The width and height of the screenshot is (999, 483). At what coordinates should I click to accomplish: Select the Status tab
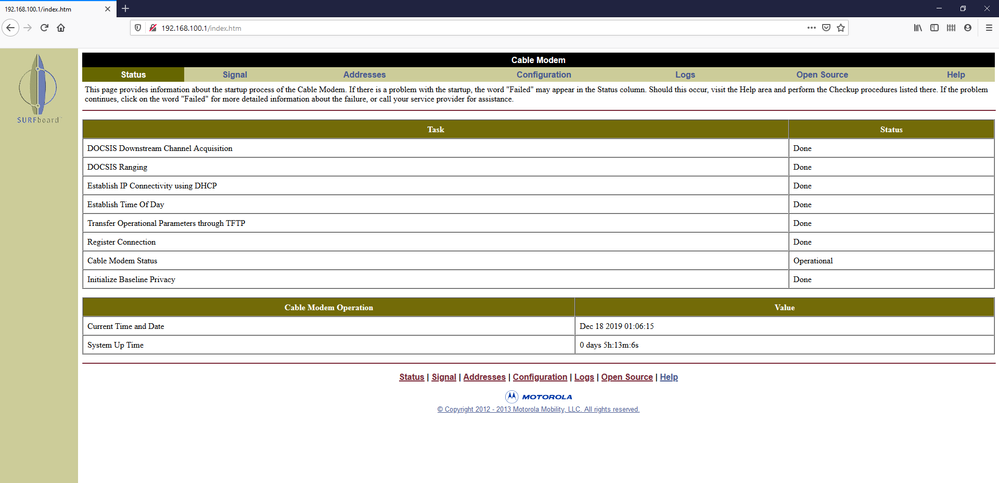(133, 75)
